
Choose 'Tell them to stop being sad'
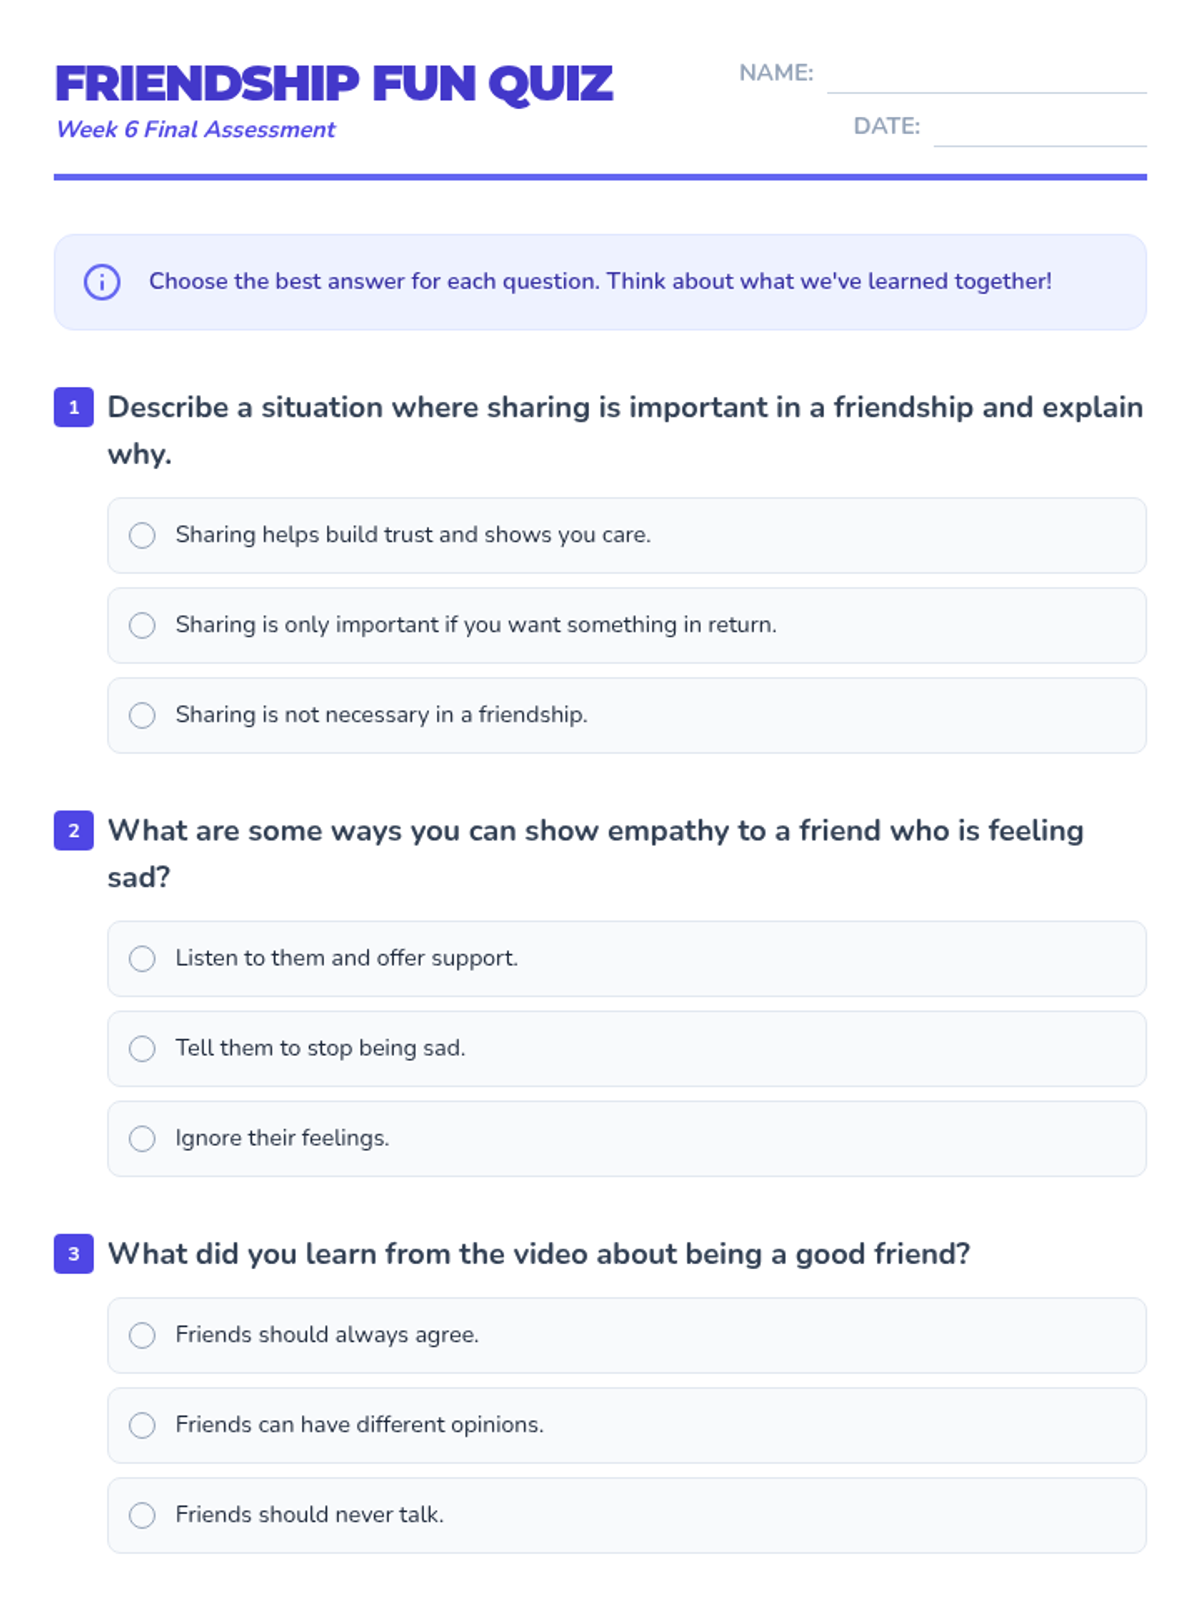[143, 1048]
